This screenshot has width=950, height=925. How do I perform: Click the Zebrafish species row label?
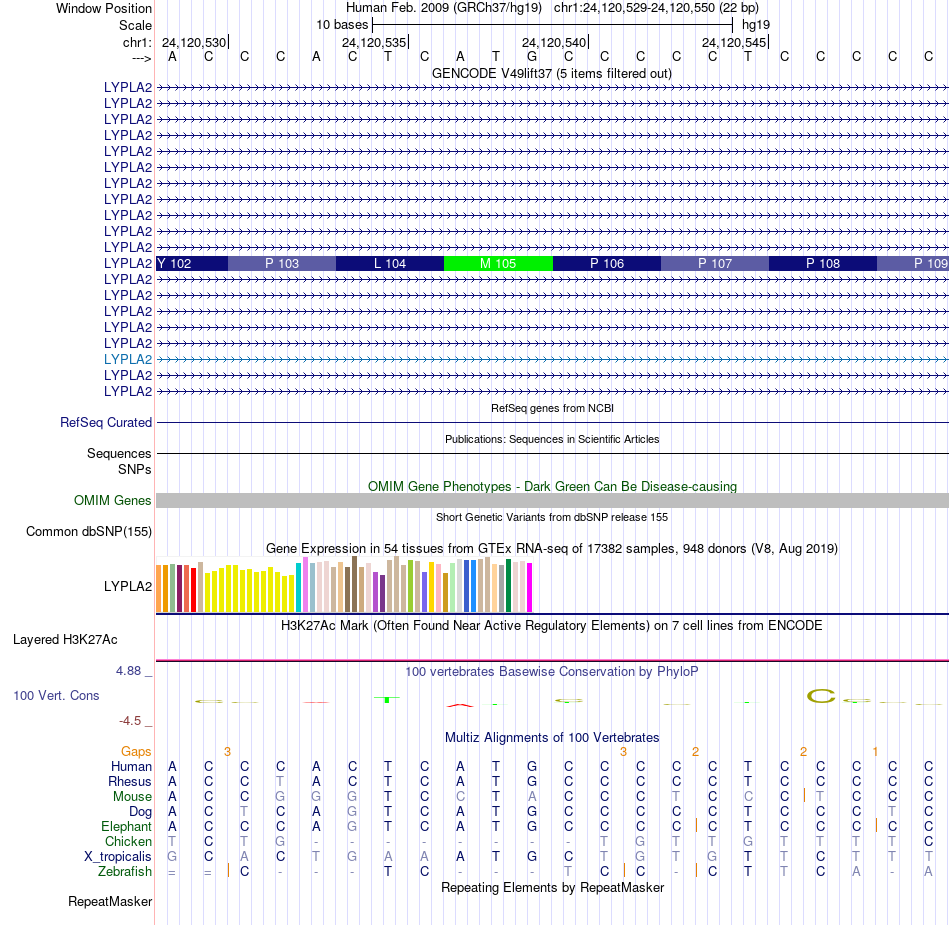coord(125,871)
